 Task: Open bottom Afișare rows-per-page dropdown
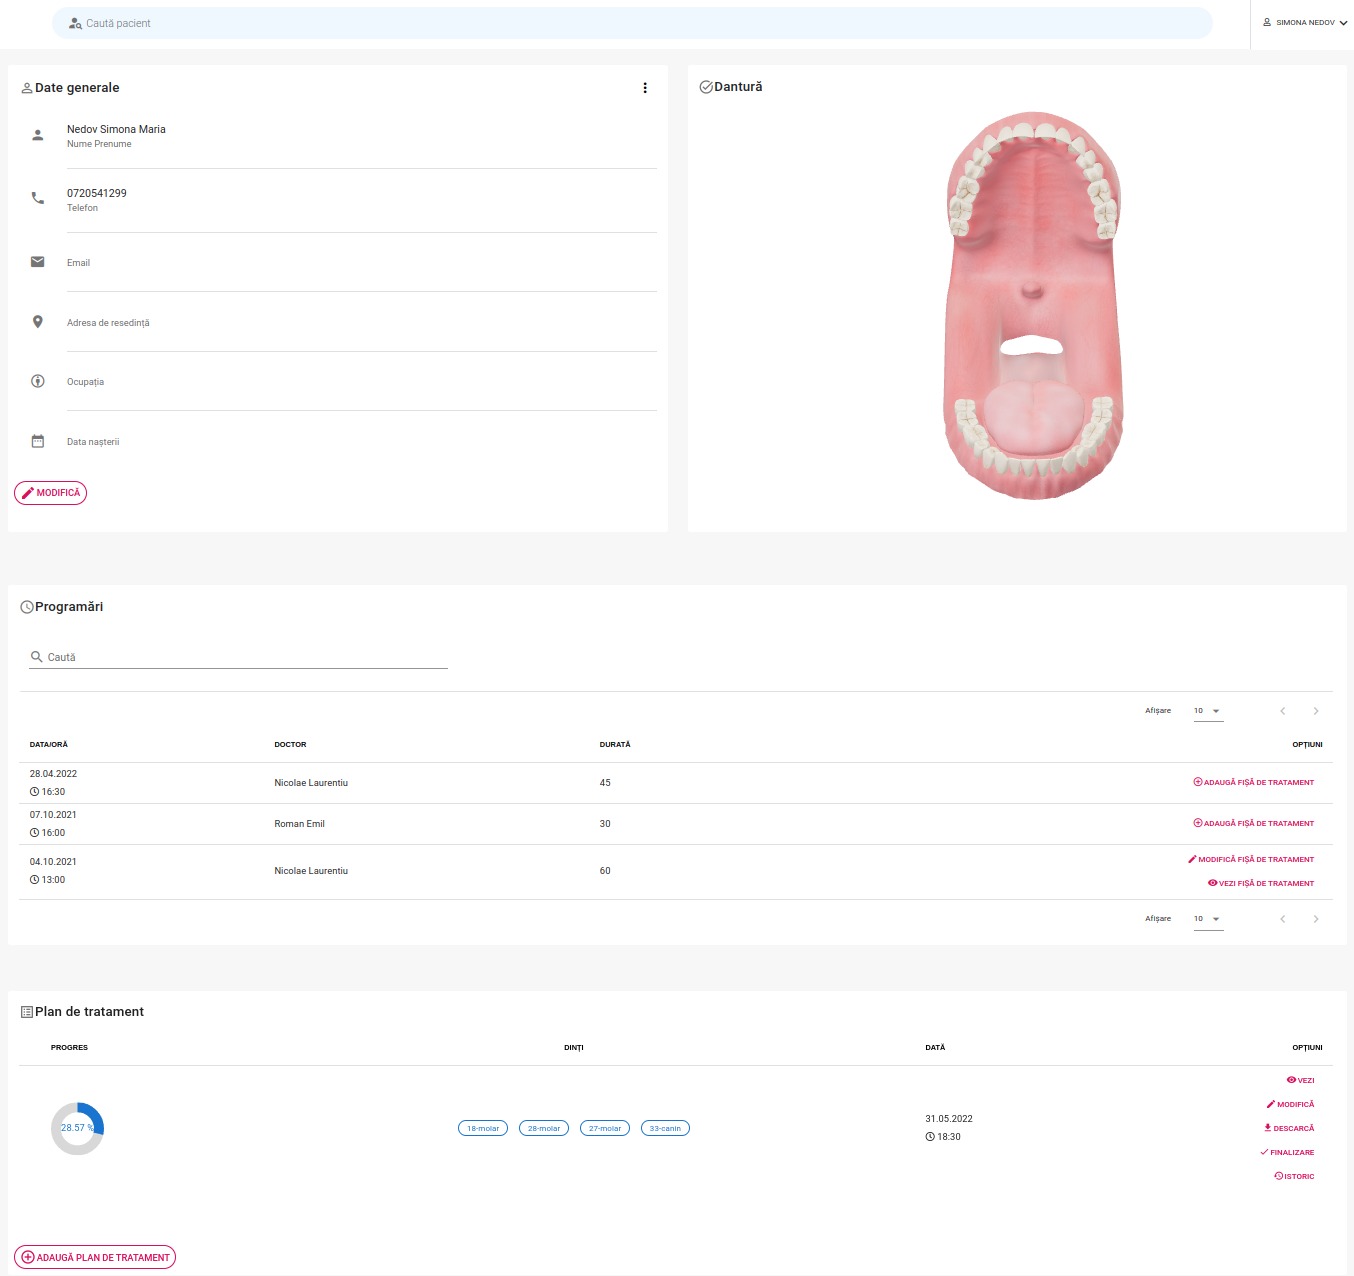(1208, 919)
